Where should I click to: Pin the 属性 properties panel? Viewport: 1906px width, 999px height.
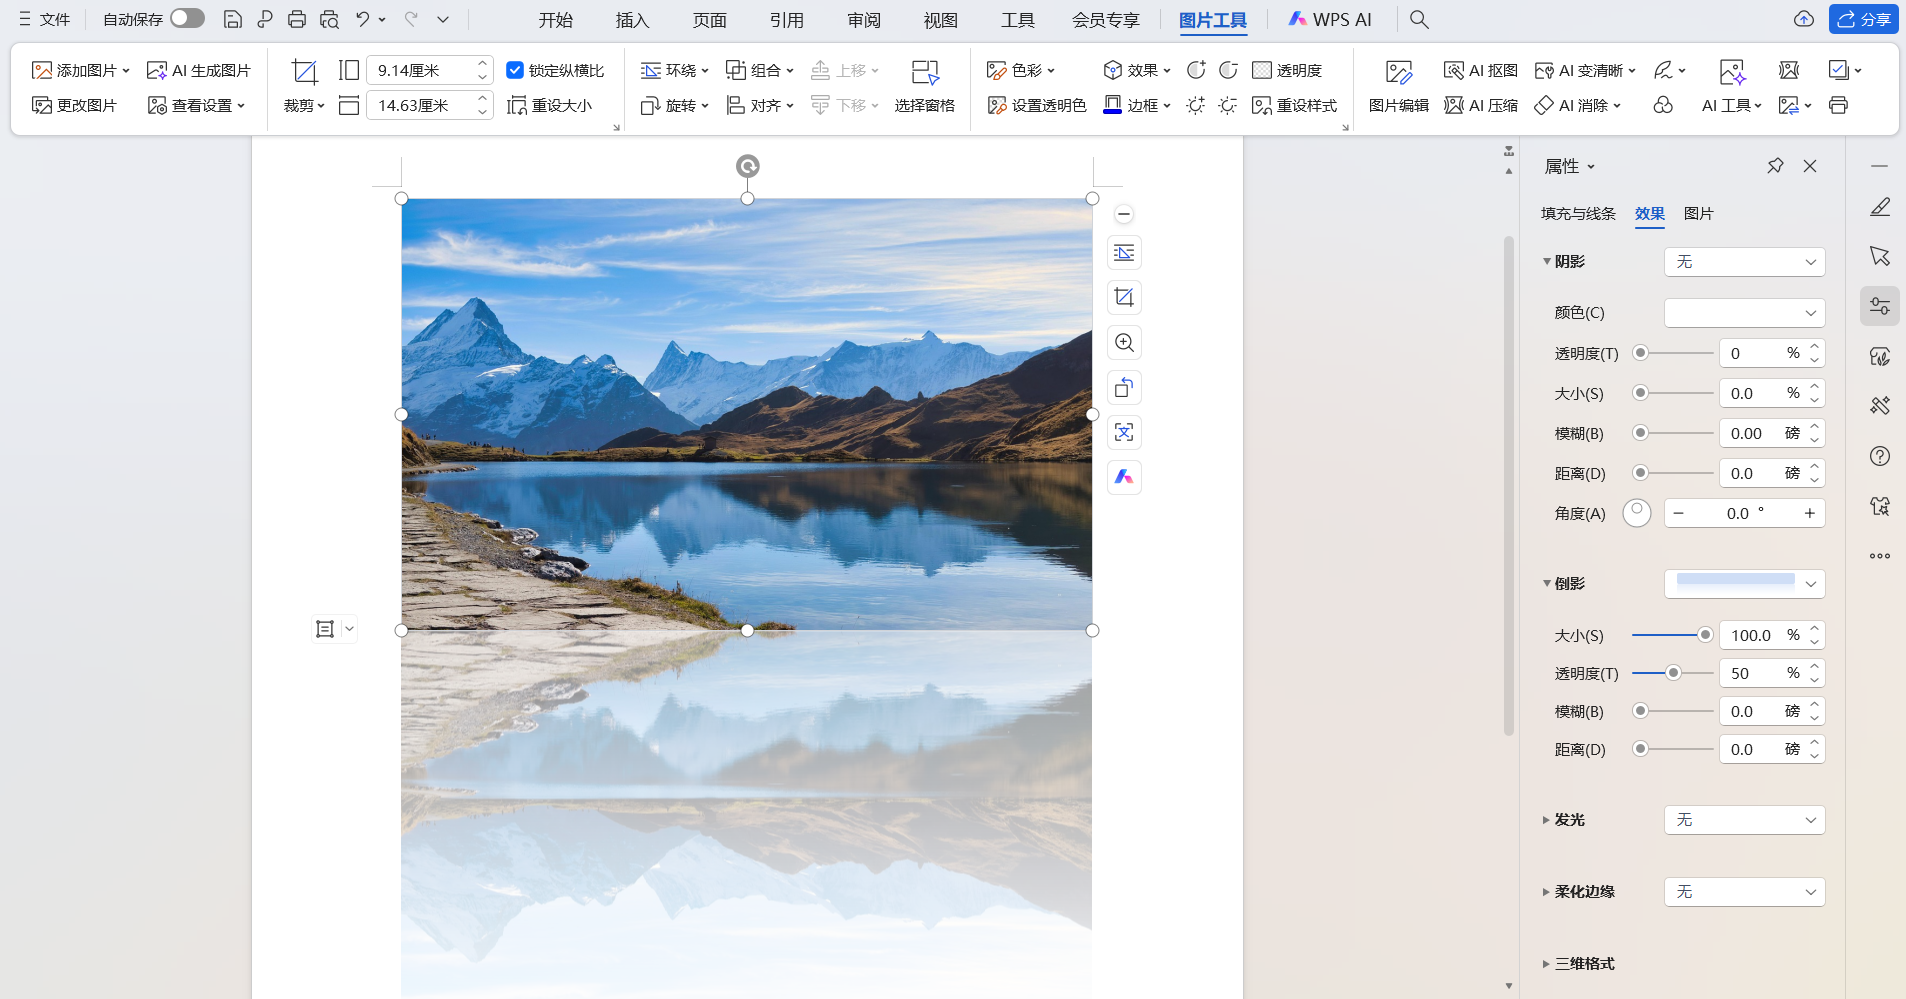[1775, 166]
